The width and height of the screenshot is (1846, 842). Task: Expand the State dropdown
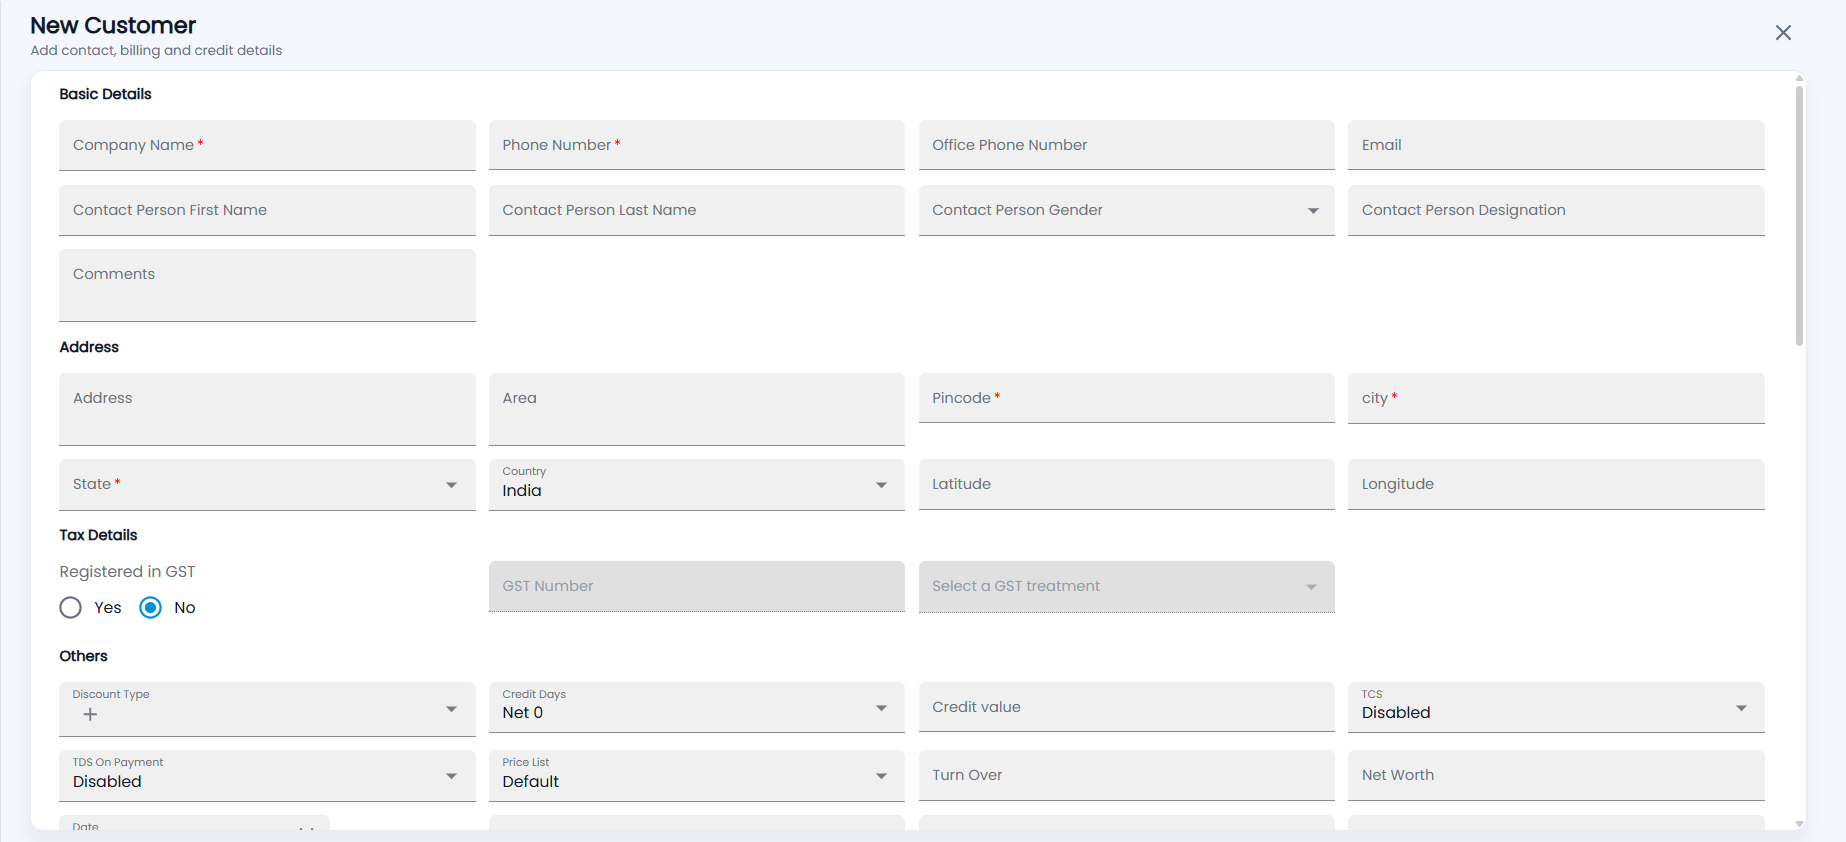click(267, 485)
